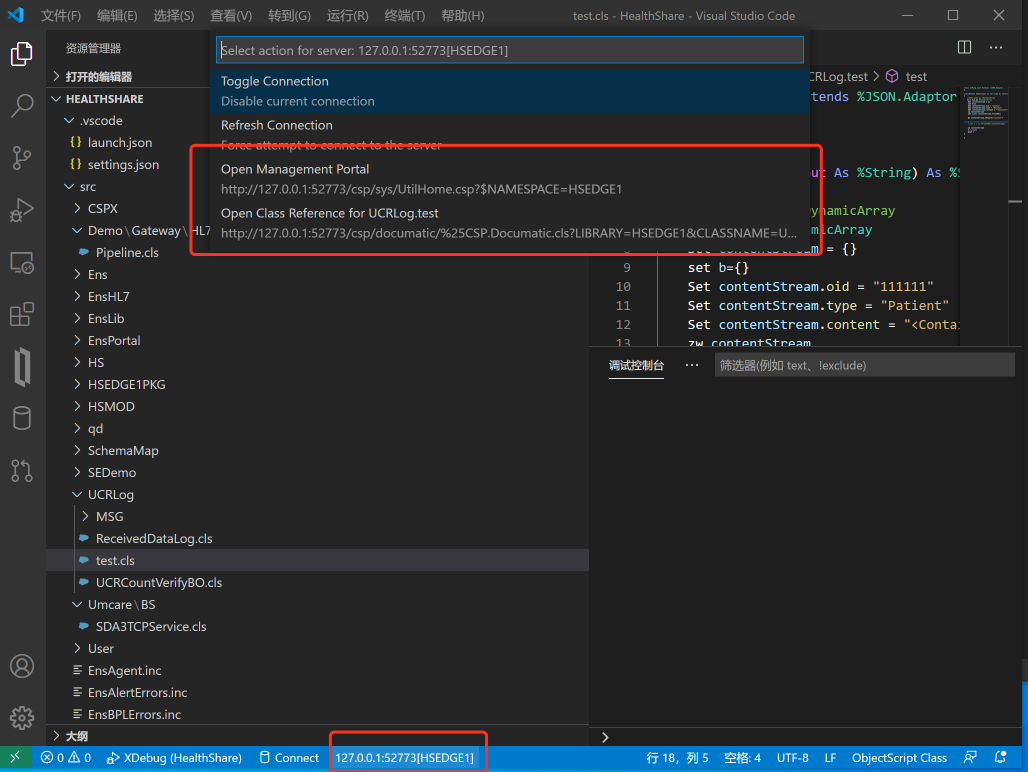This screenshot has height=772, width=1028.
Task: Focus the debug console filter field
Action: 864,365
